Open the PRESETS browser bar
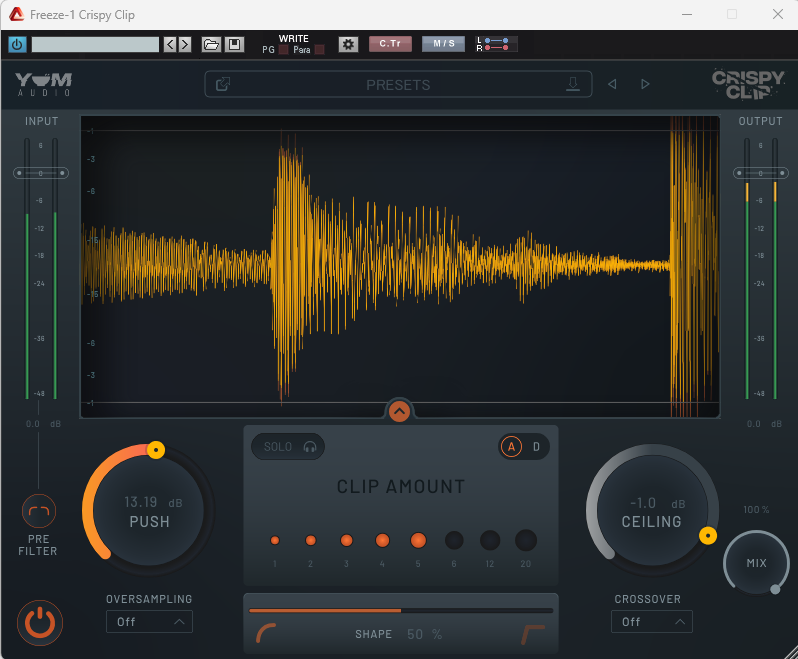Viewport: 798px width, 659px height. (398, 84)
